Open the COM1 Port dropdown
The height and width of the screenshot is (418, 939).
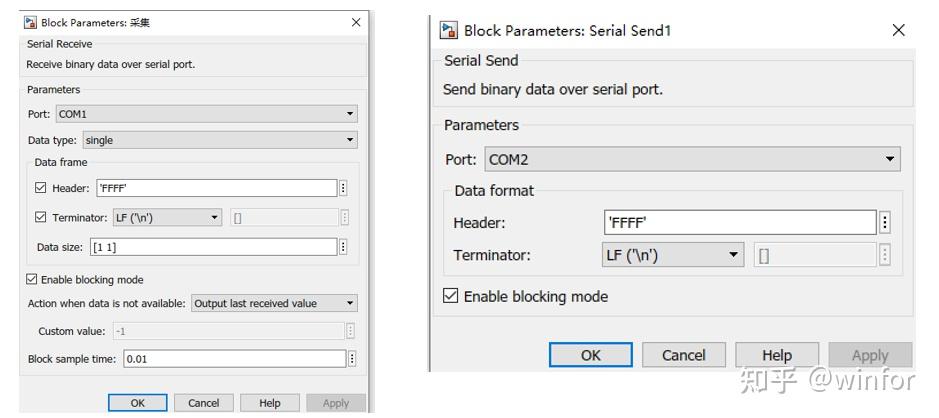[207, 114]
